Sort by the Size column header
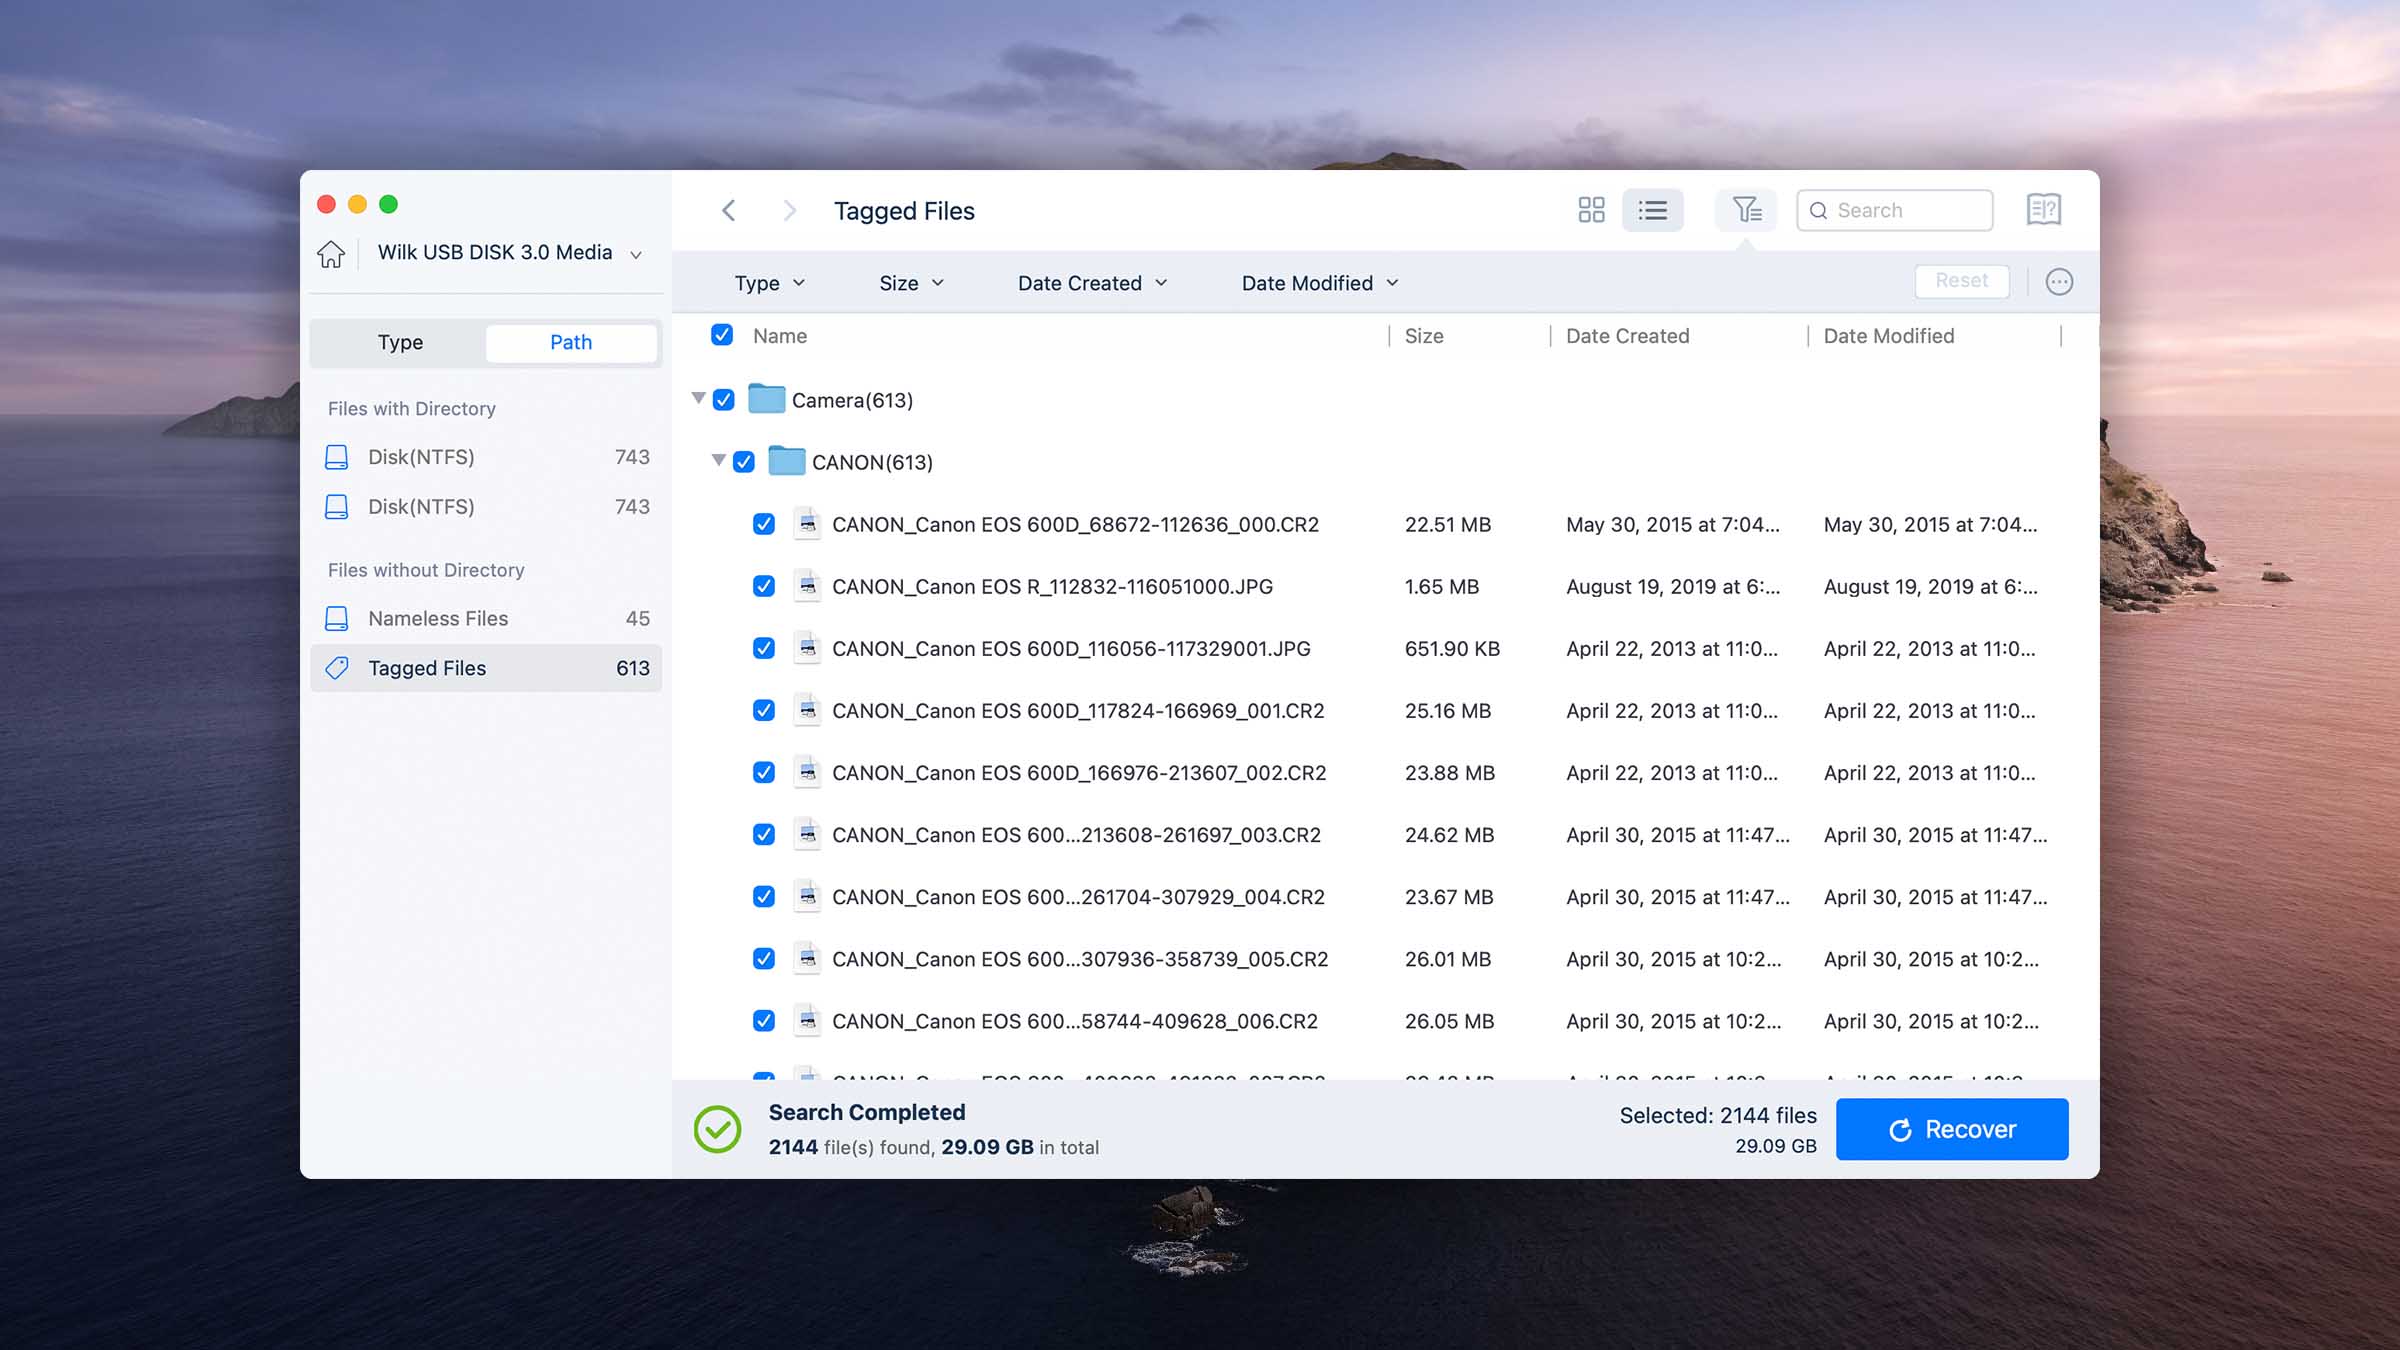This screenshot has height=1350, width=2400. click(1424, 336)
